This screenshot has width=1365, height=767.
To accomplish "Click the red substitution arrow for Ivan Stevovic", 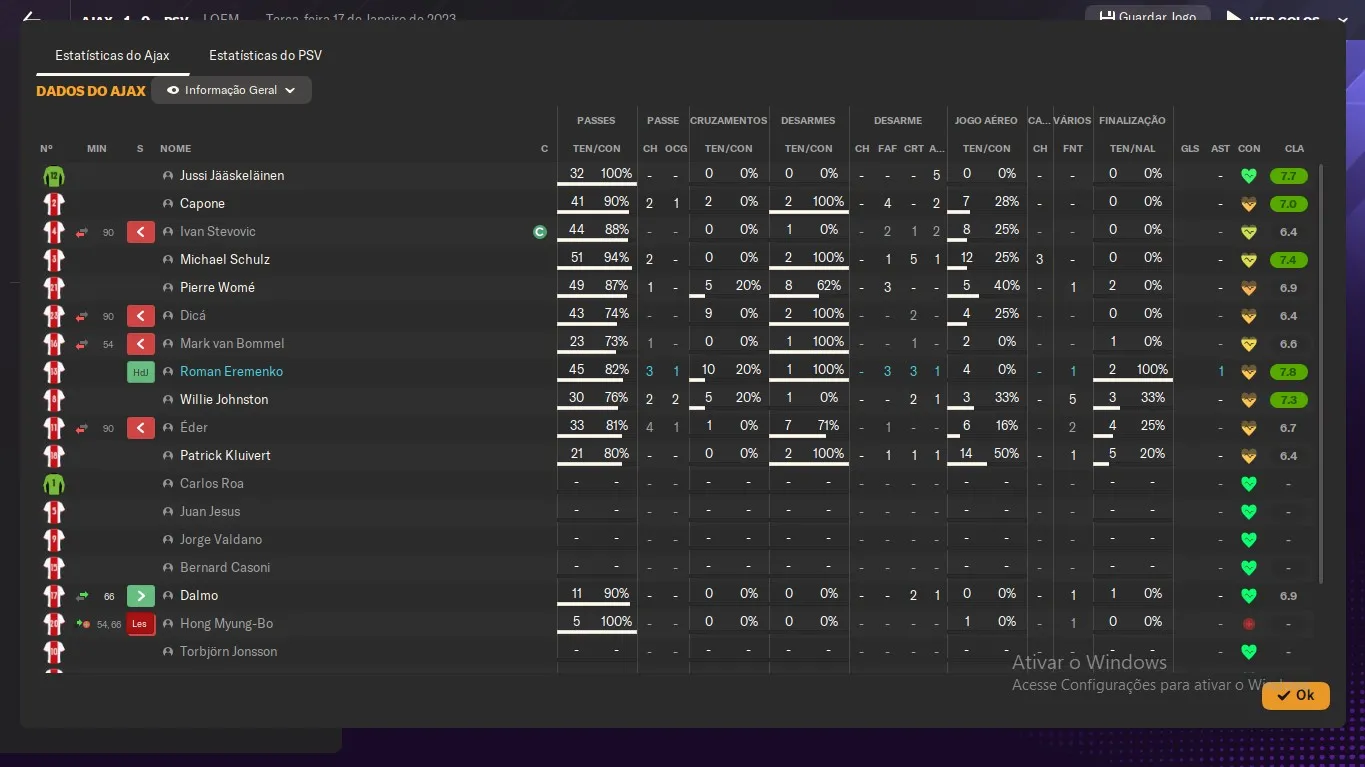I will 82,232.
